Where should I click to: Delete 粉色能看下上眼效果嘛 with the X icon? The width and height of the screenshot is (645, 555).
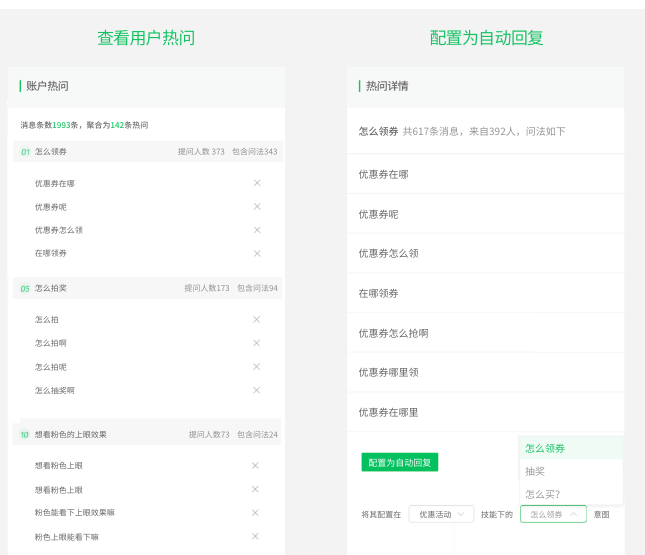[x=255, y=512]
